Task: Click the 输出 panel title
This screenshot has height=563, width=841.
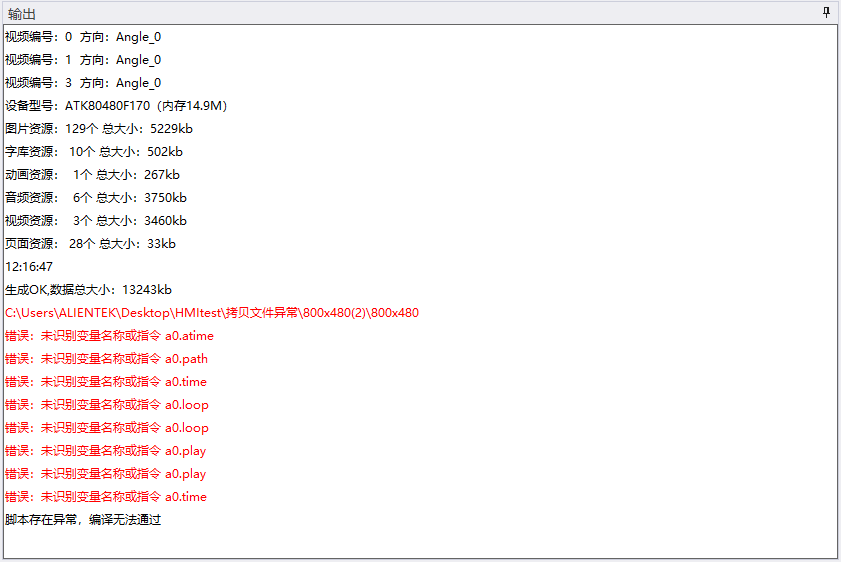Action: click(x=21, y=14)
